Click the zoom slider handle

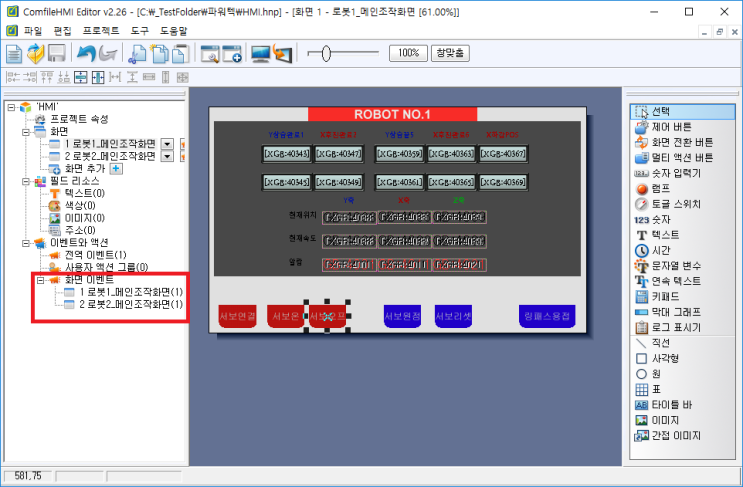pyautogui.click(x=326, y=54)
